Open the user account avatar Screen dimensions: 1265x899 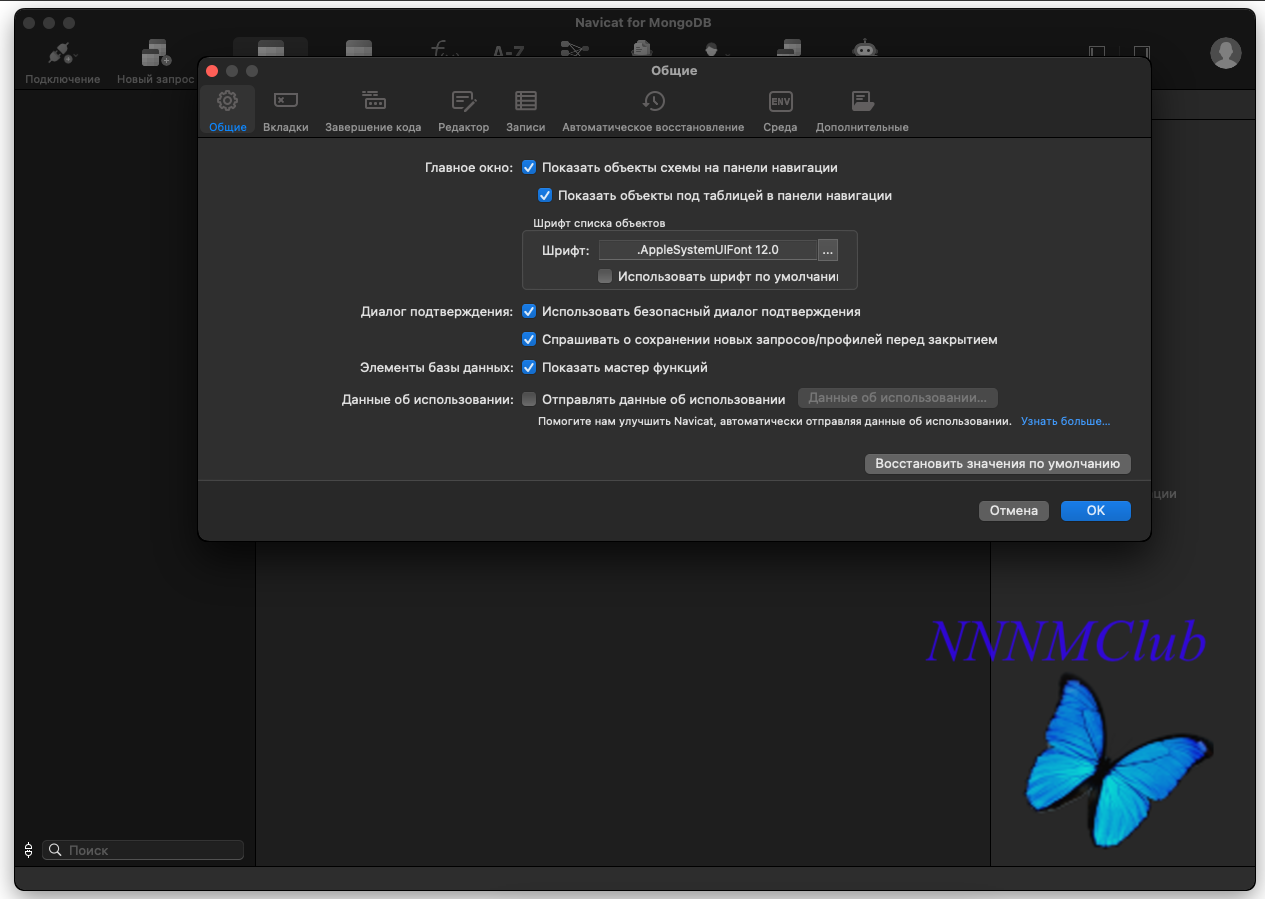point(1225,53)
